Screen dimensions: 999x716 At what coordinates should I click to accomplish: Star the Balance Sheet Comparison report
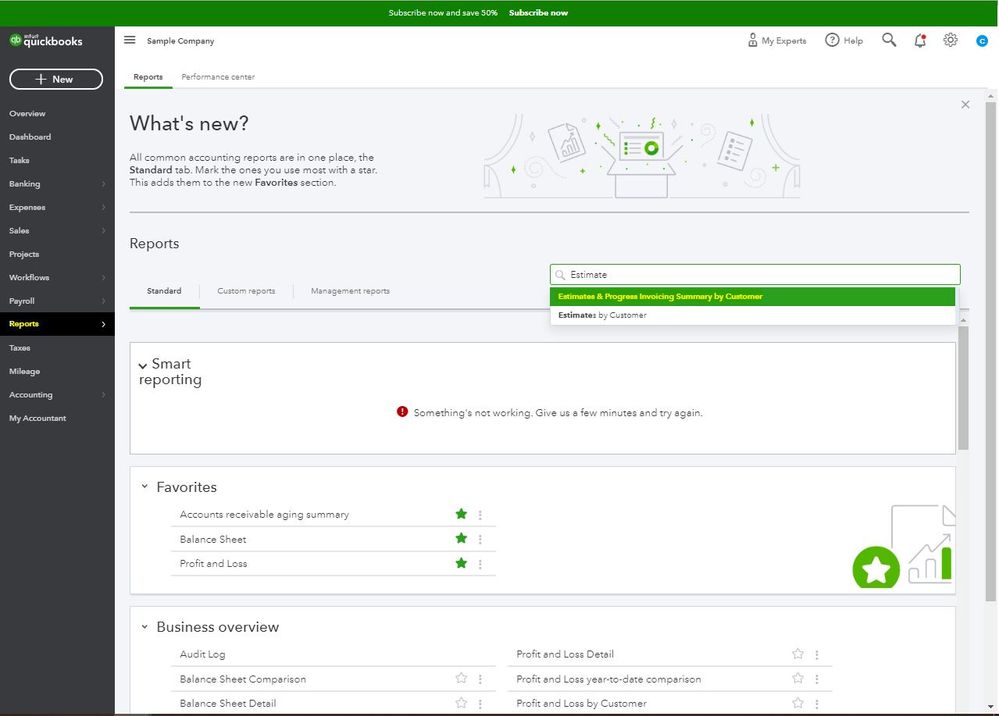(461, 678)
